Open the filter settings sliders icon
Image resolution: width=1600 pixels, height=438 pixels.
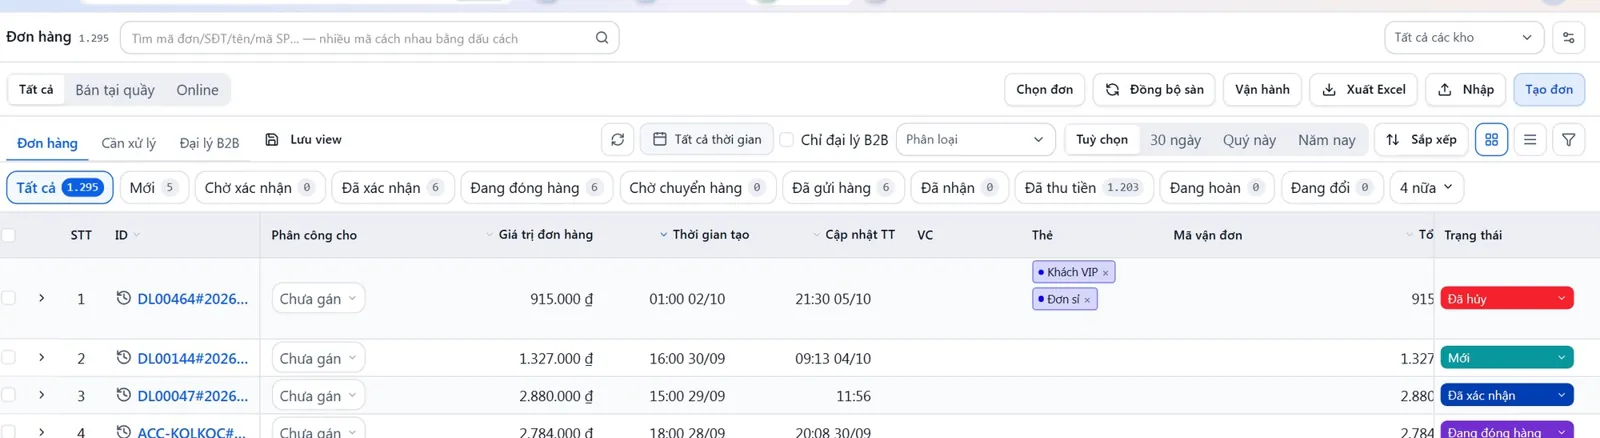1568,38
